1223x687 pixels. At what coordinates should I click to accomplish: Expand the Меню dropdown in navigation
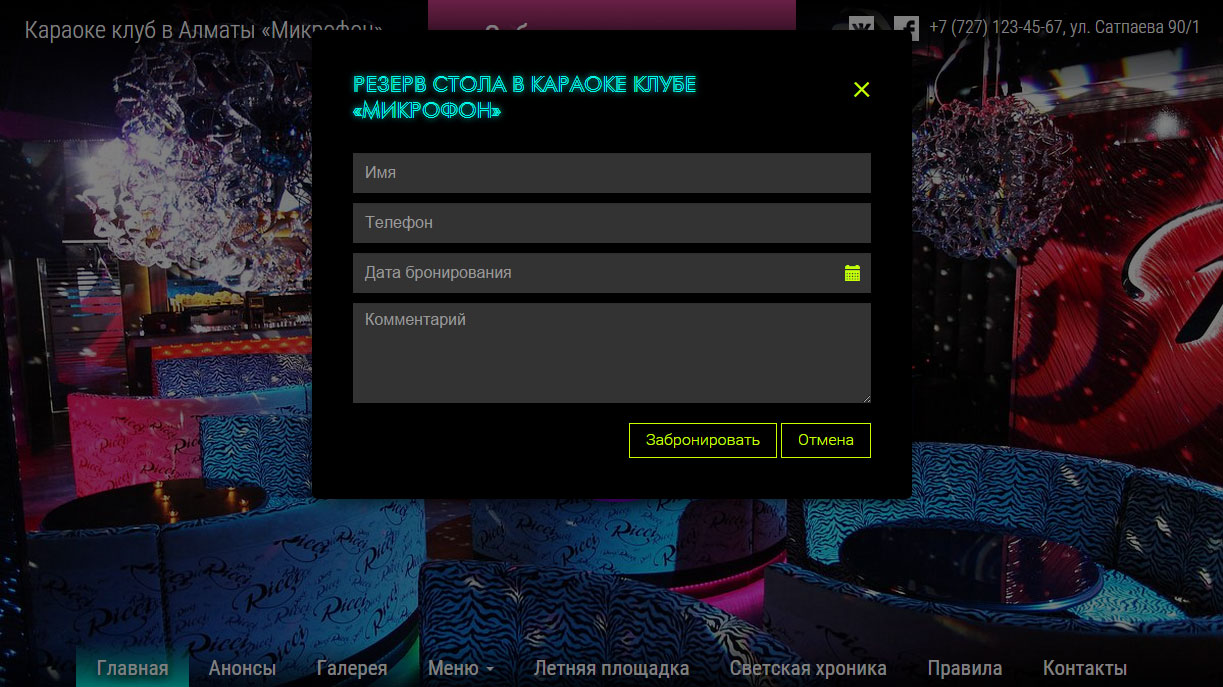tap(460, 668)
